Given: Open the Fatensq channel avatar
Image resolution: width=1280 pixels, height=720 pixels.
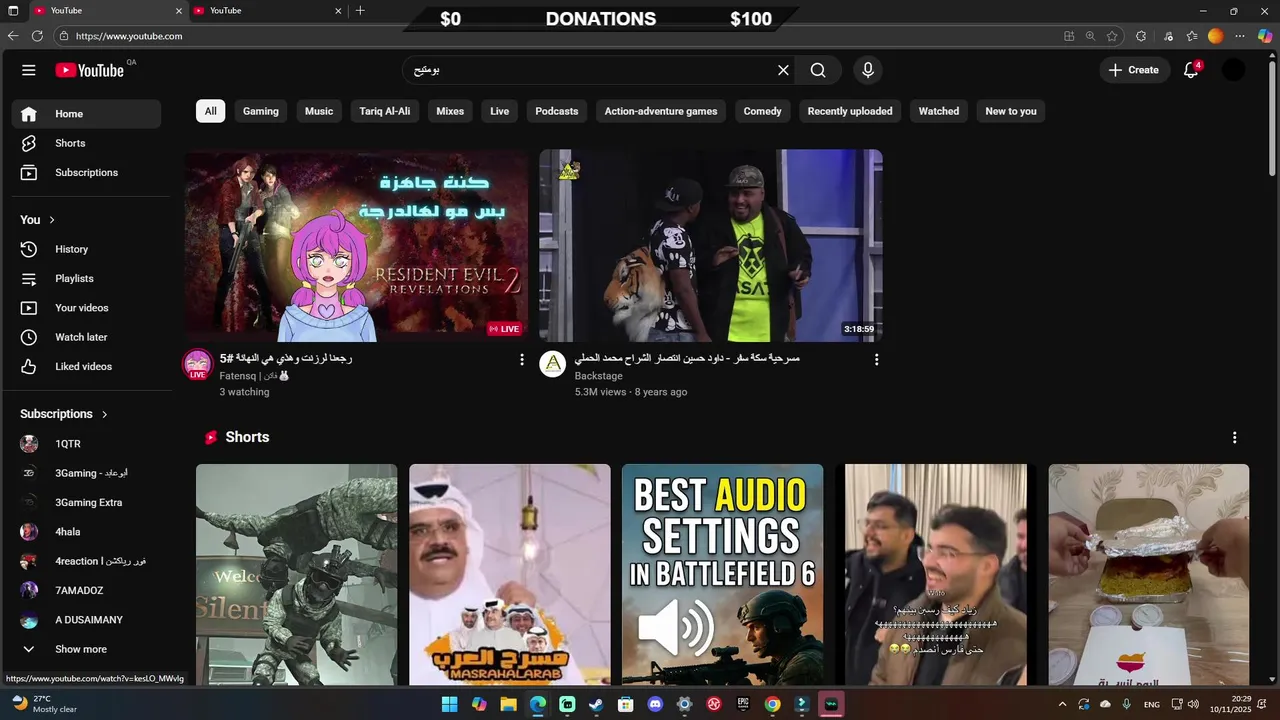Looking at the screenshot, I should point(198,364).
